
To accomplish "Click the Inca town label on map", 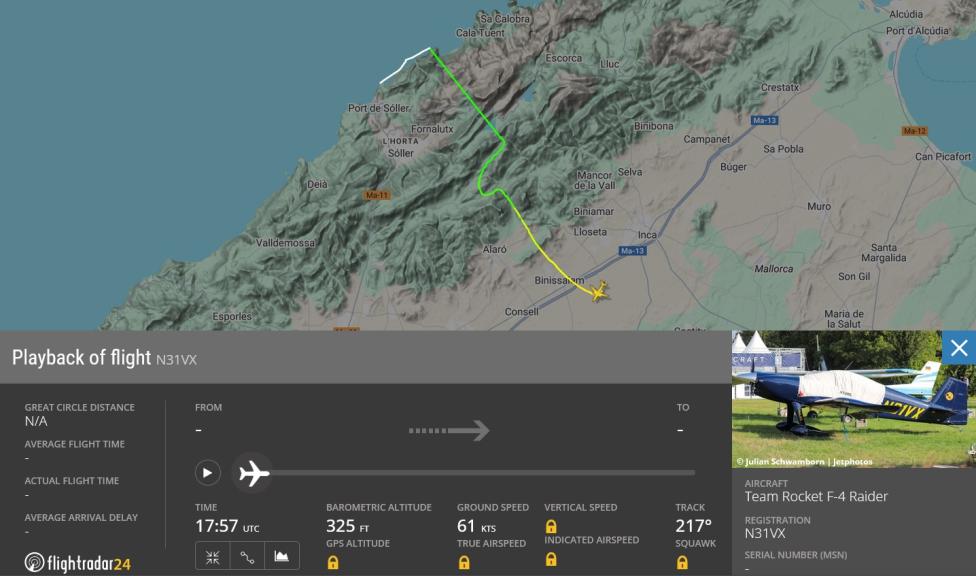I will coord(647,235).
